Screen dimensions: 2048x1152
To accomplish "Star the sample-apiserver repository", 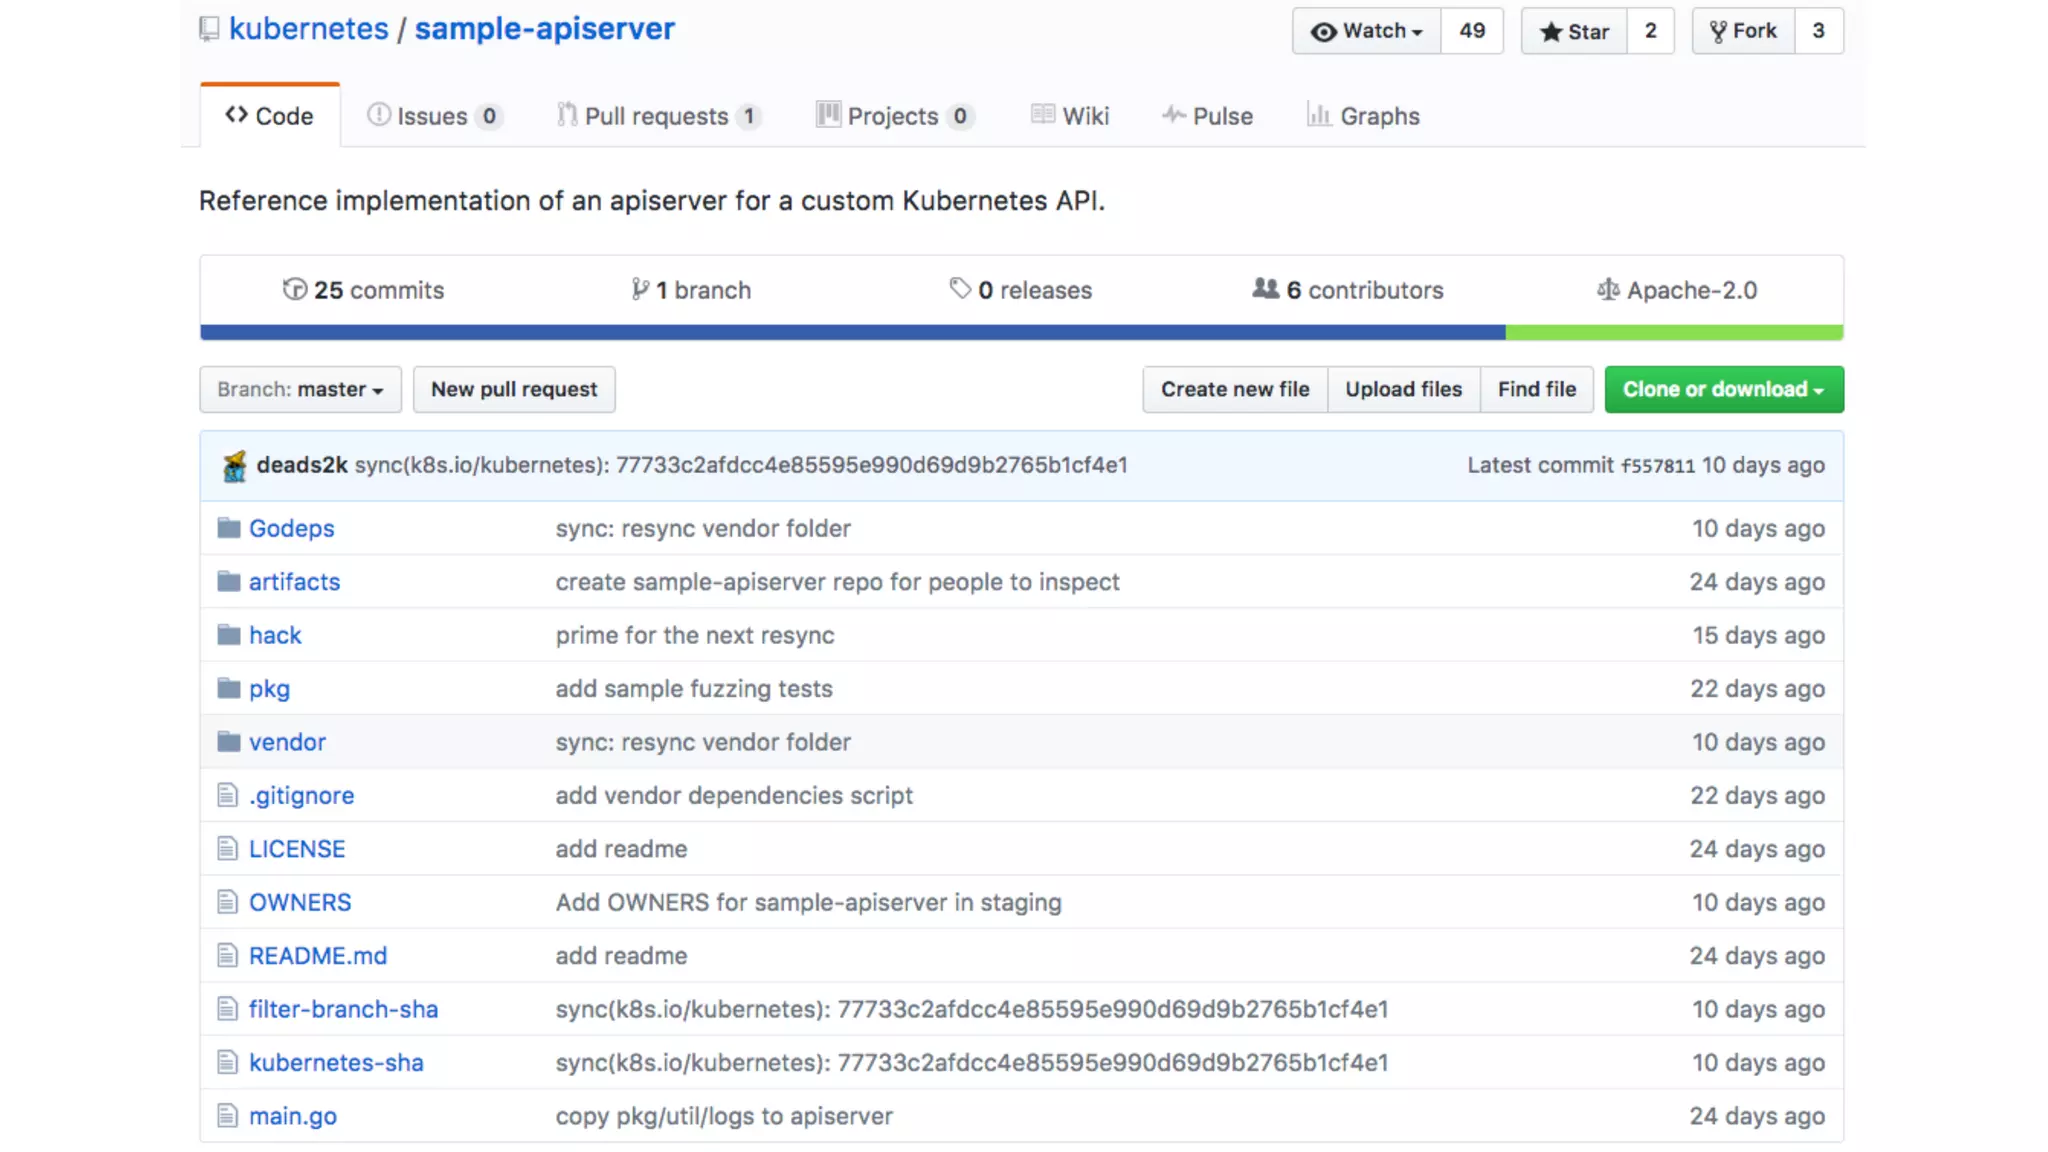I will (x=1575, y=31).
